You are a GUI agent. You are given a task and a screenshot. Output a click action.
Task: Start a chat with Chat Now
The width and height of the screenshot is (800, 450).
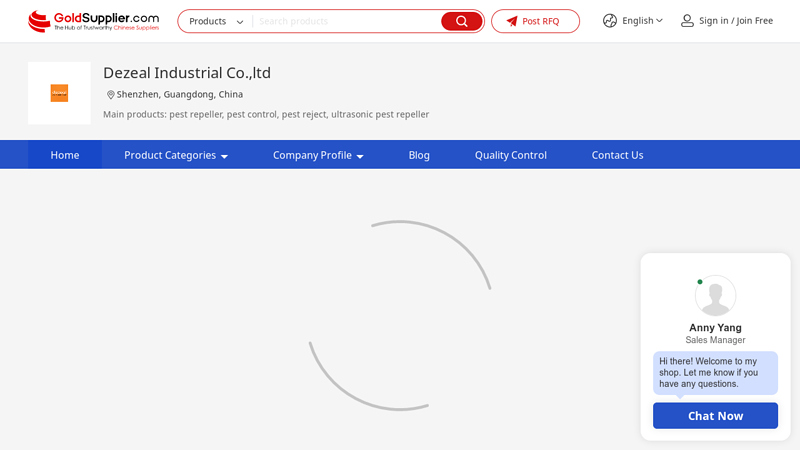tap(715, 416)
